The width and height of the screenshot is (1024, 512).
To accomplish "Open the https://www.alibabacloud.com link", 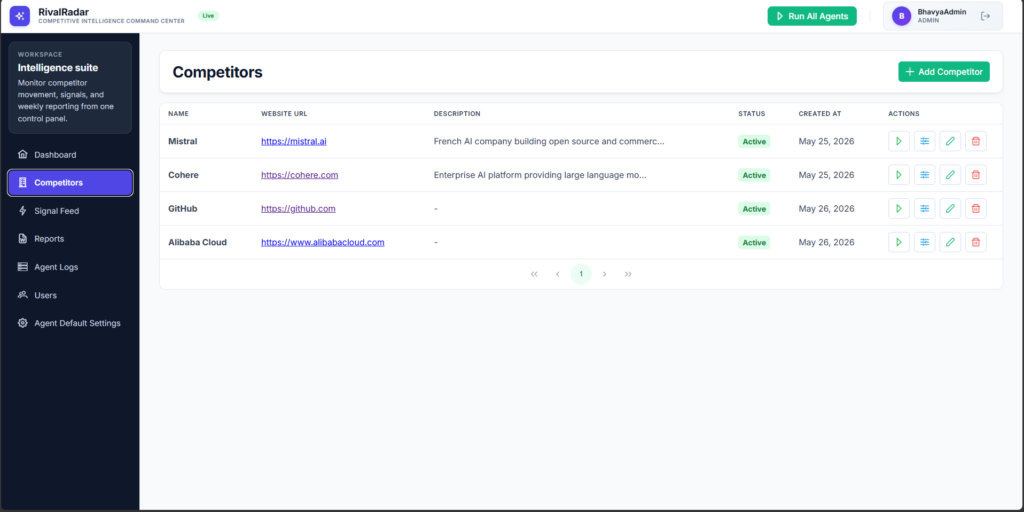I will pos(323,242).
